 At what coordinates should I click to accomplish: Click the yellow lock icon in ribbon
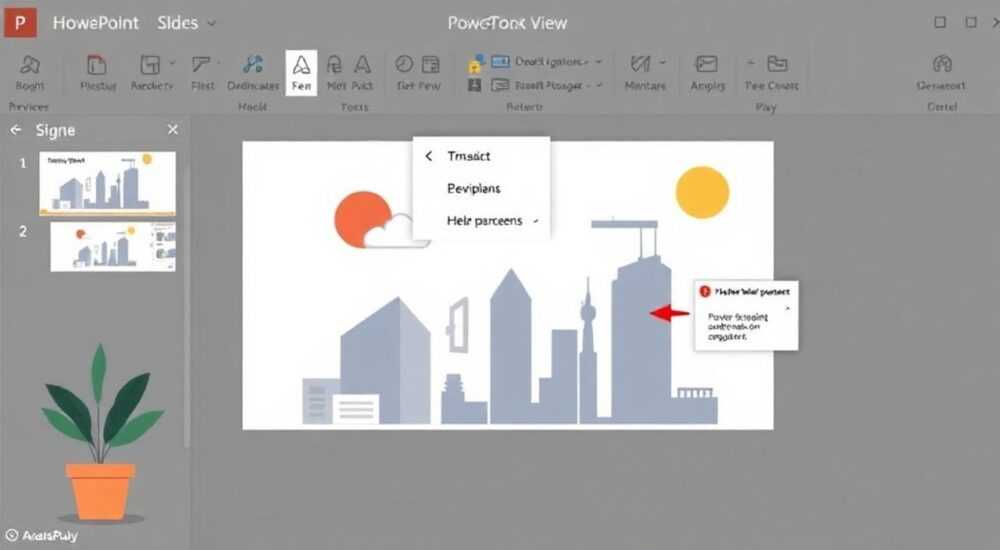pyautogui.click(x=476, y=64)
